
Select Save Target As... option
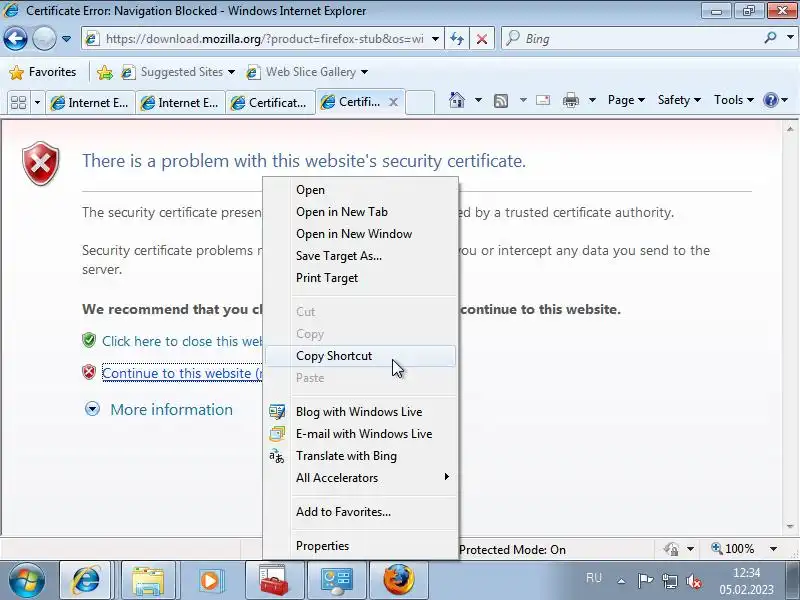360,256
